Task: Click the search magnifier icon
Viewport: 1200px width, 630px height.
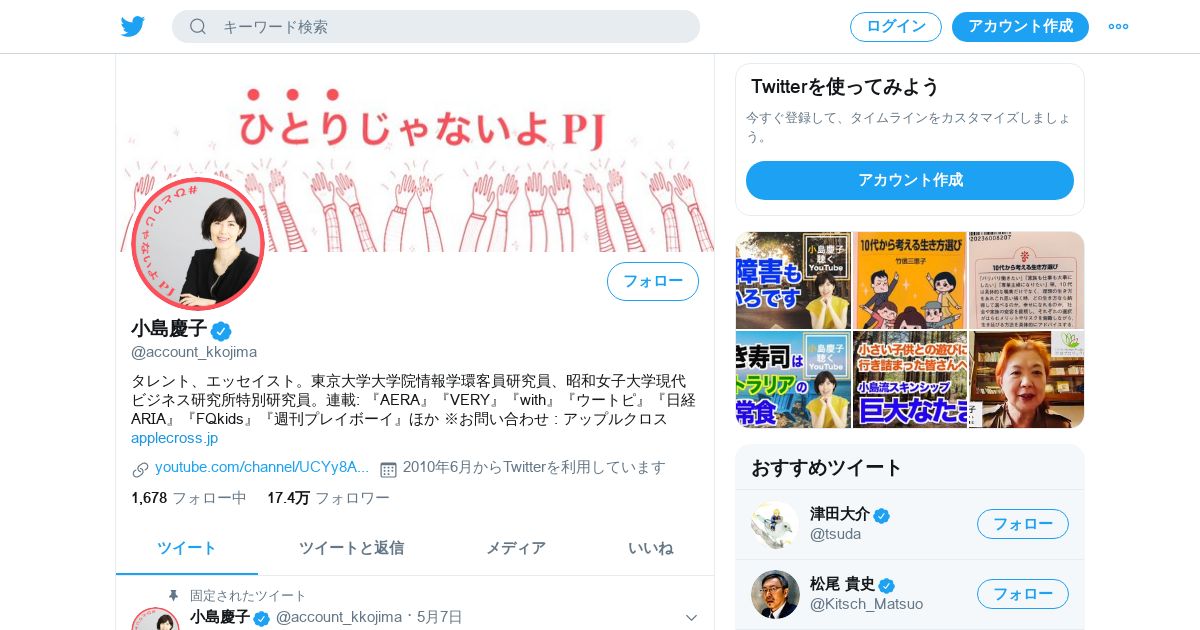Action: click(198, 27)
